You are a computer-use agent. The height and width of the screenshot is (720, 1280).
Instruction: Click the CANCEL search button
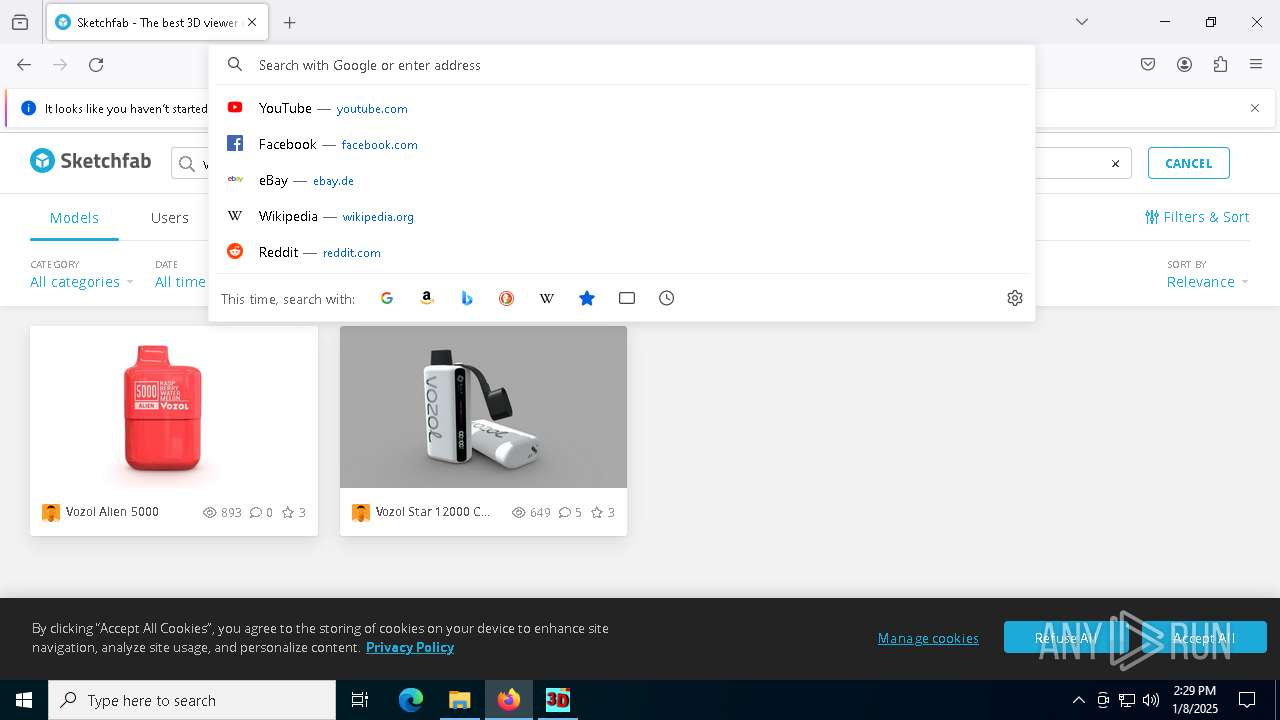(x=1189, y=163)
